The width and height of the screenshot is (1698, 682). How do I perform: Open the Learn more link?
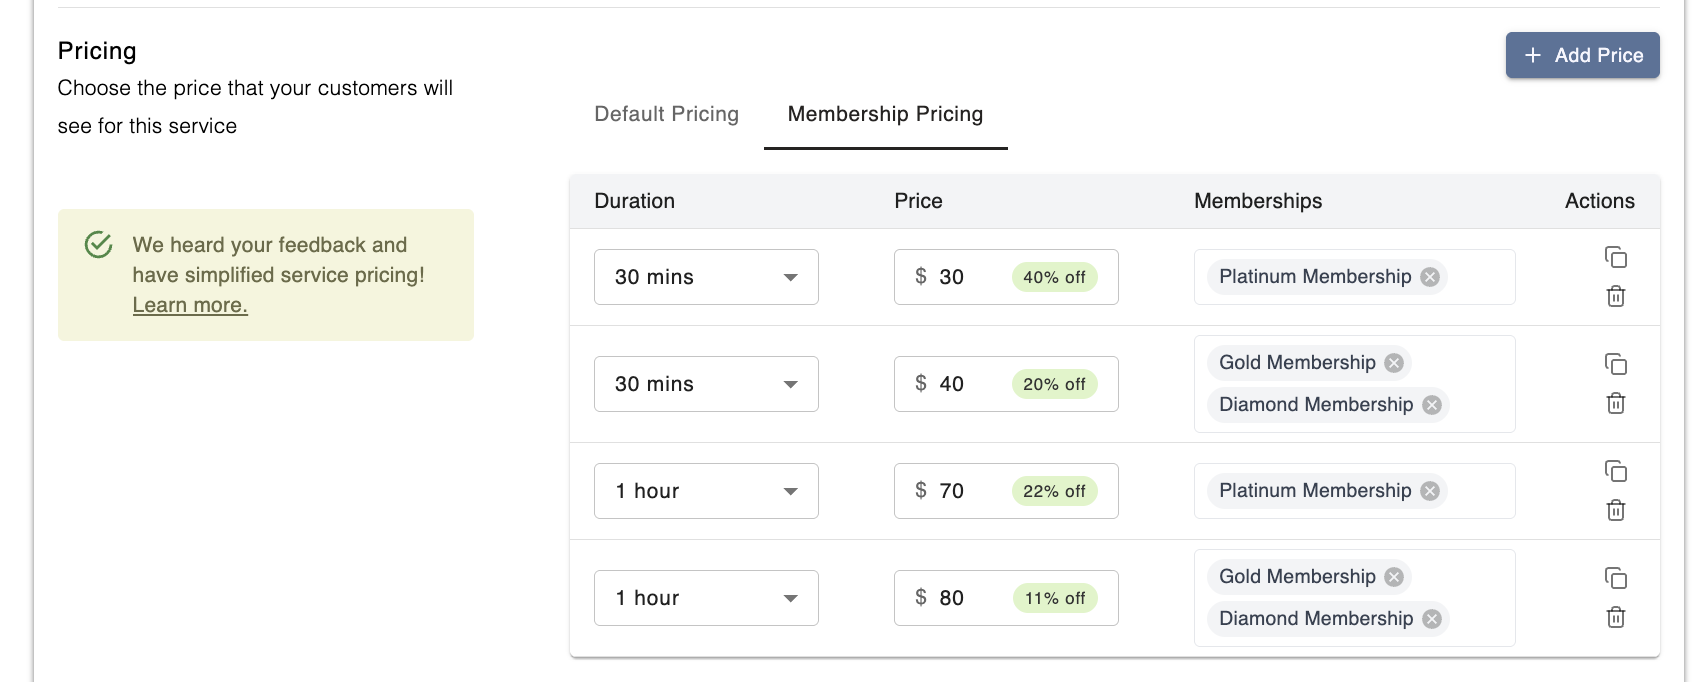[x=190, y=305]
